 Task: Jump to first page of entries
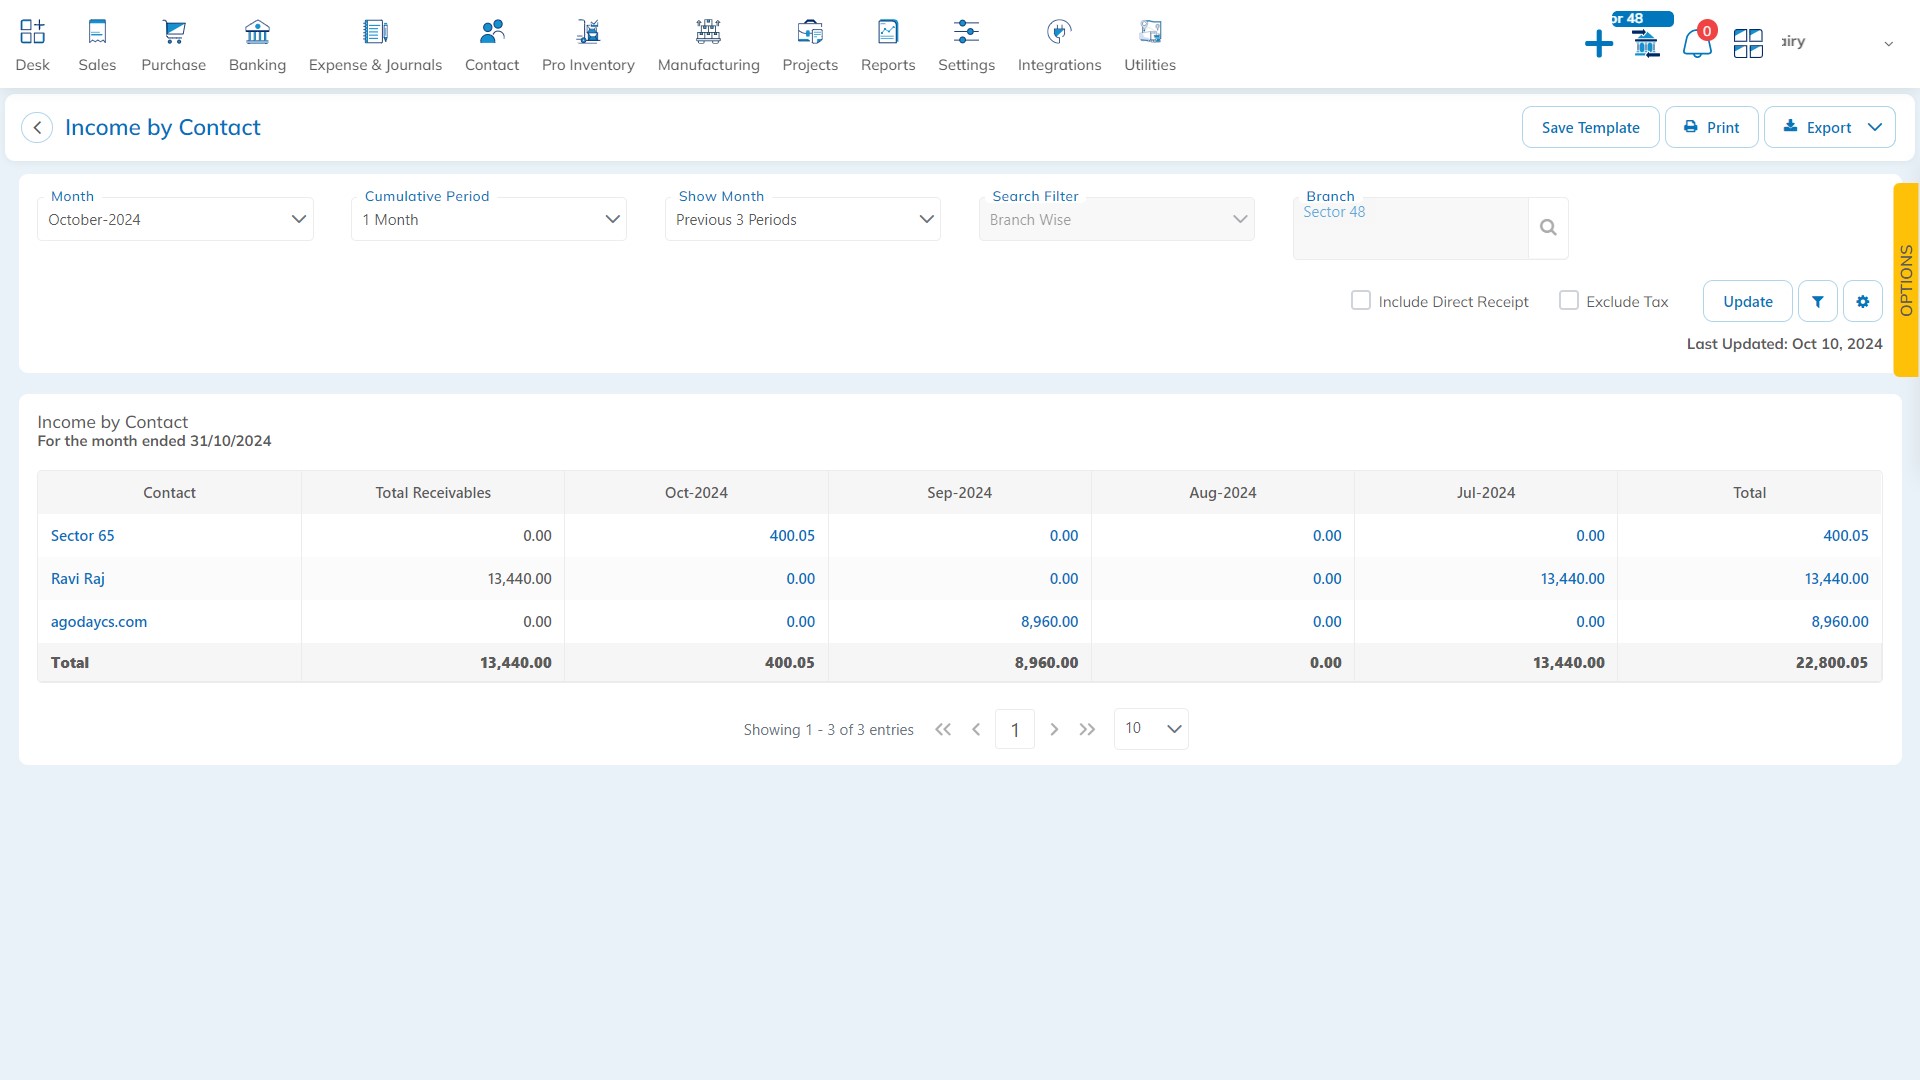(x=943, y=730)
